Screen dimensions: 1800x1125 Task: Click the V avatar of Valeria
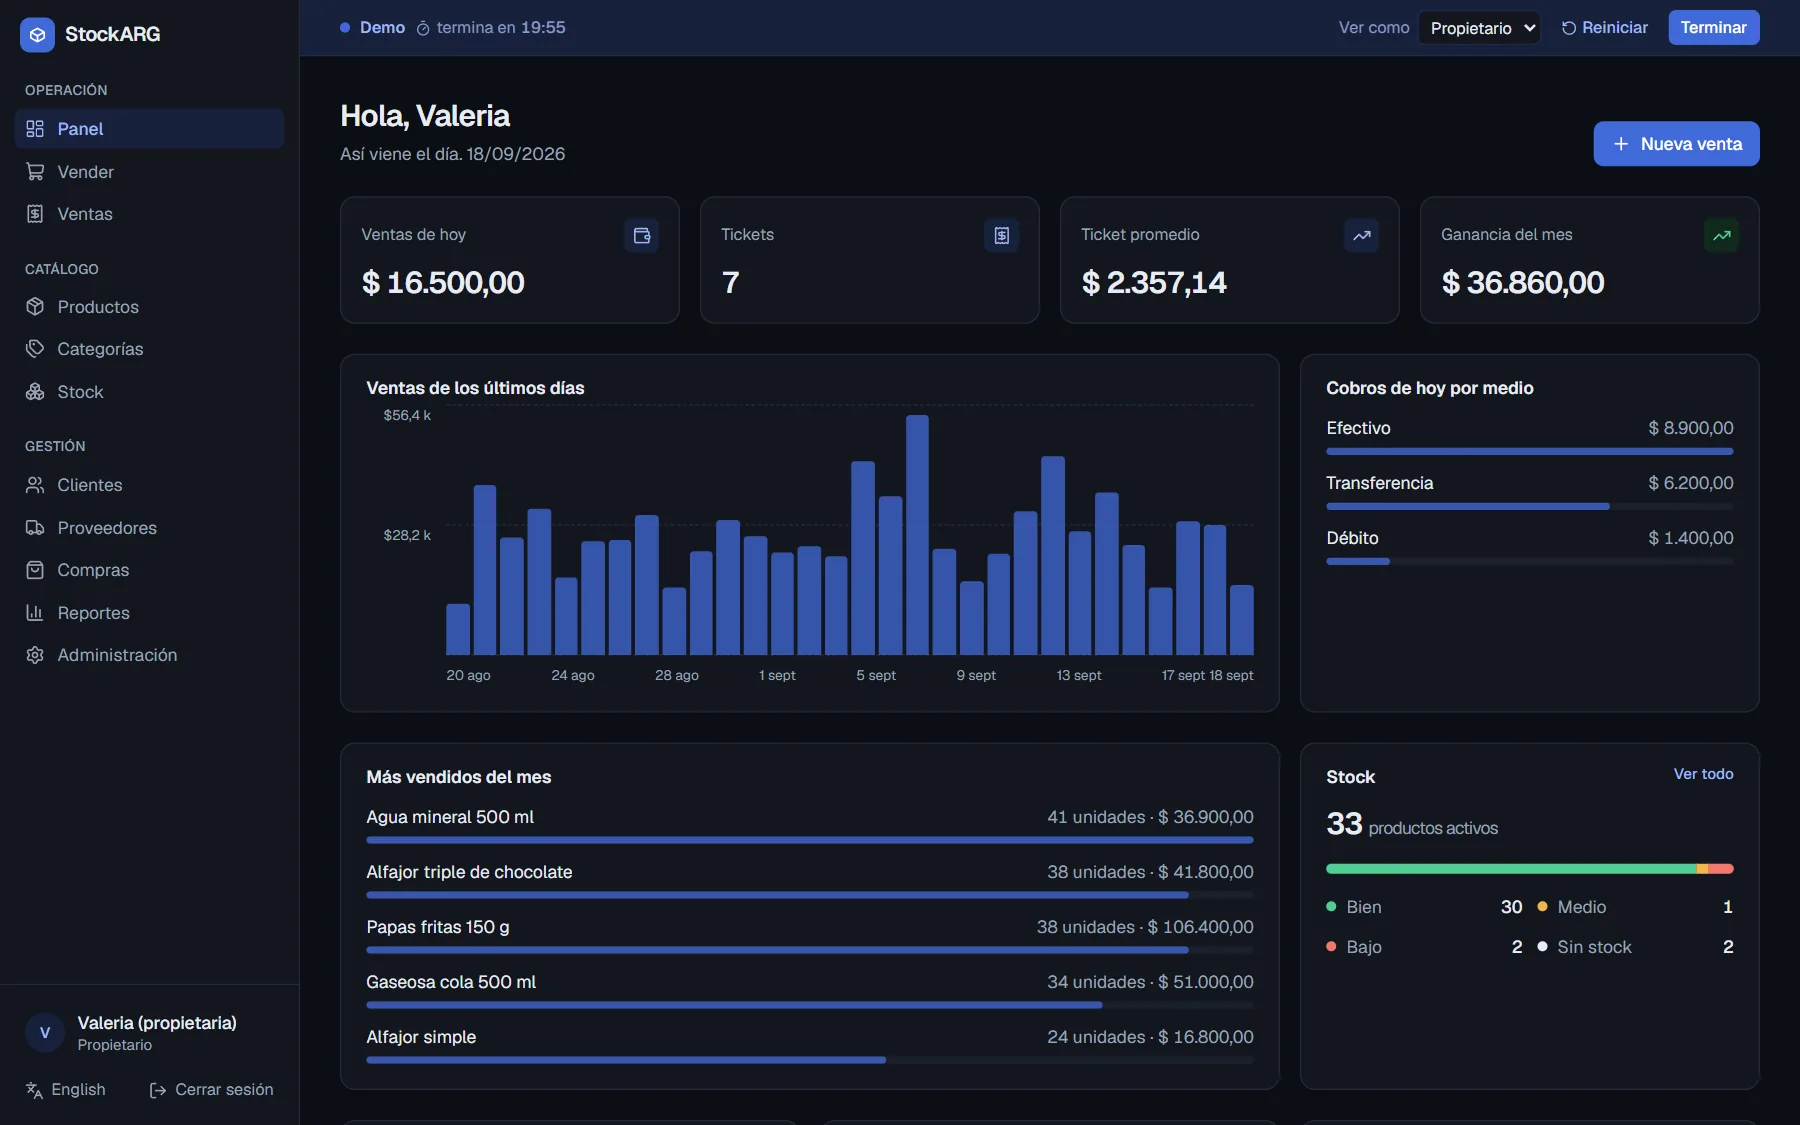point(45,1033)
